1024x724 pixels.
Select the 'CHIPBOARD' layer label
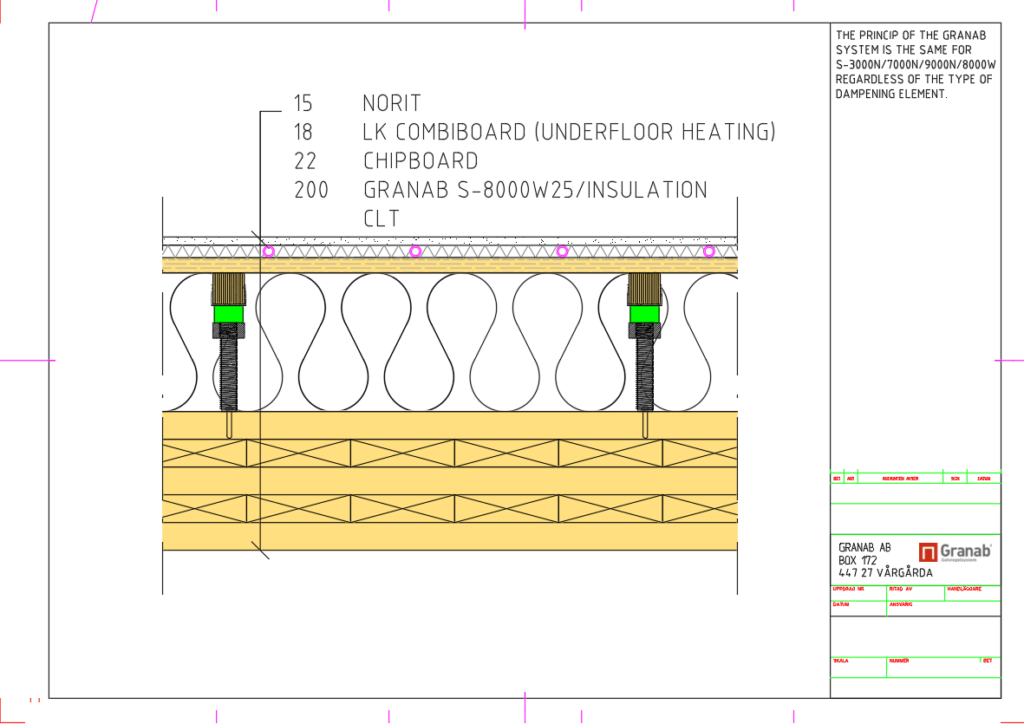point(421,161)
